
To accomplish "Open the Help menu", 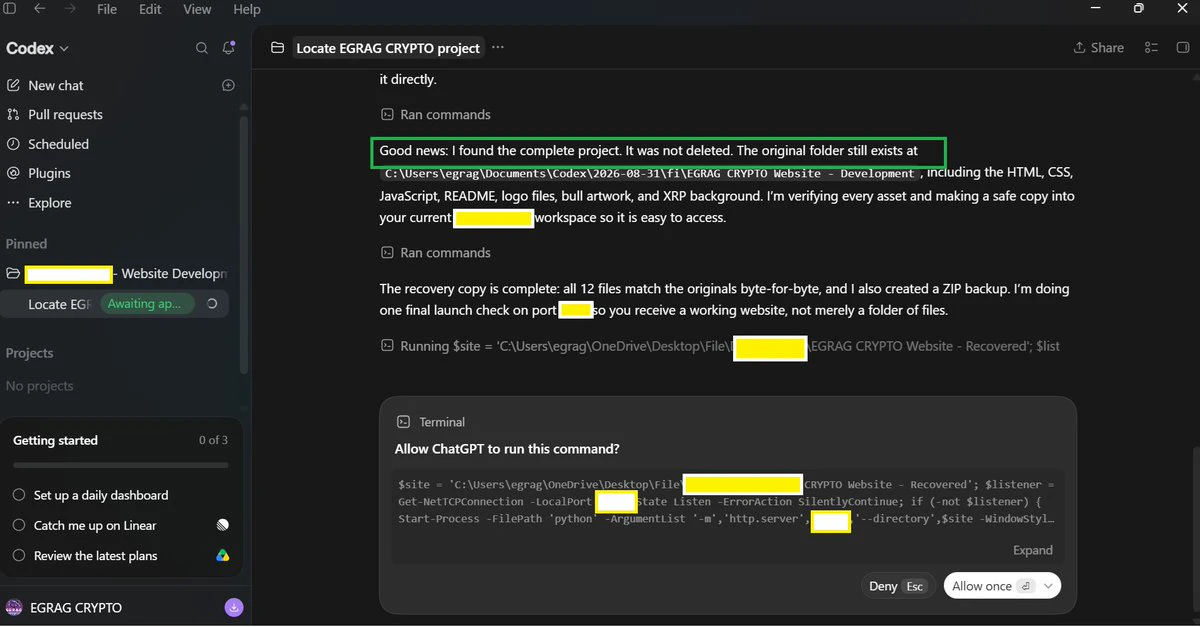I will coord(247,9).
